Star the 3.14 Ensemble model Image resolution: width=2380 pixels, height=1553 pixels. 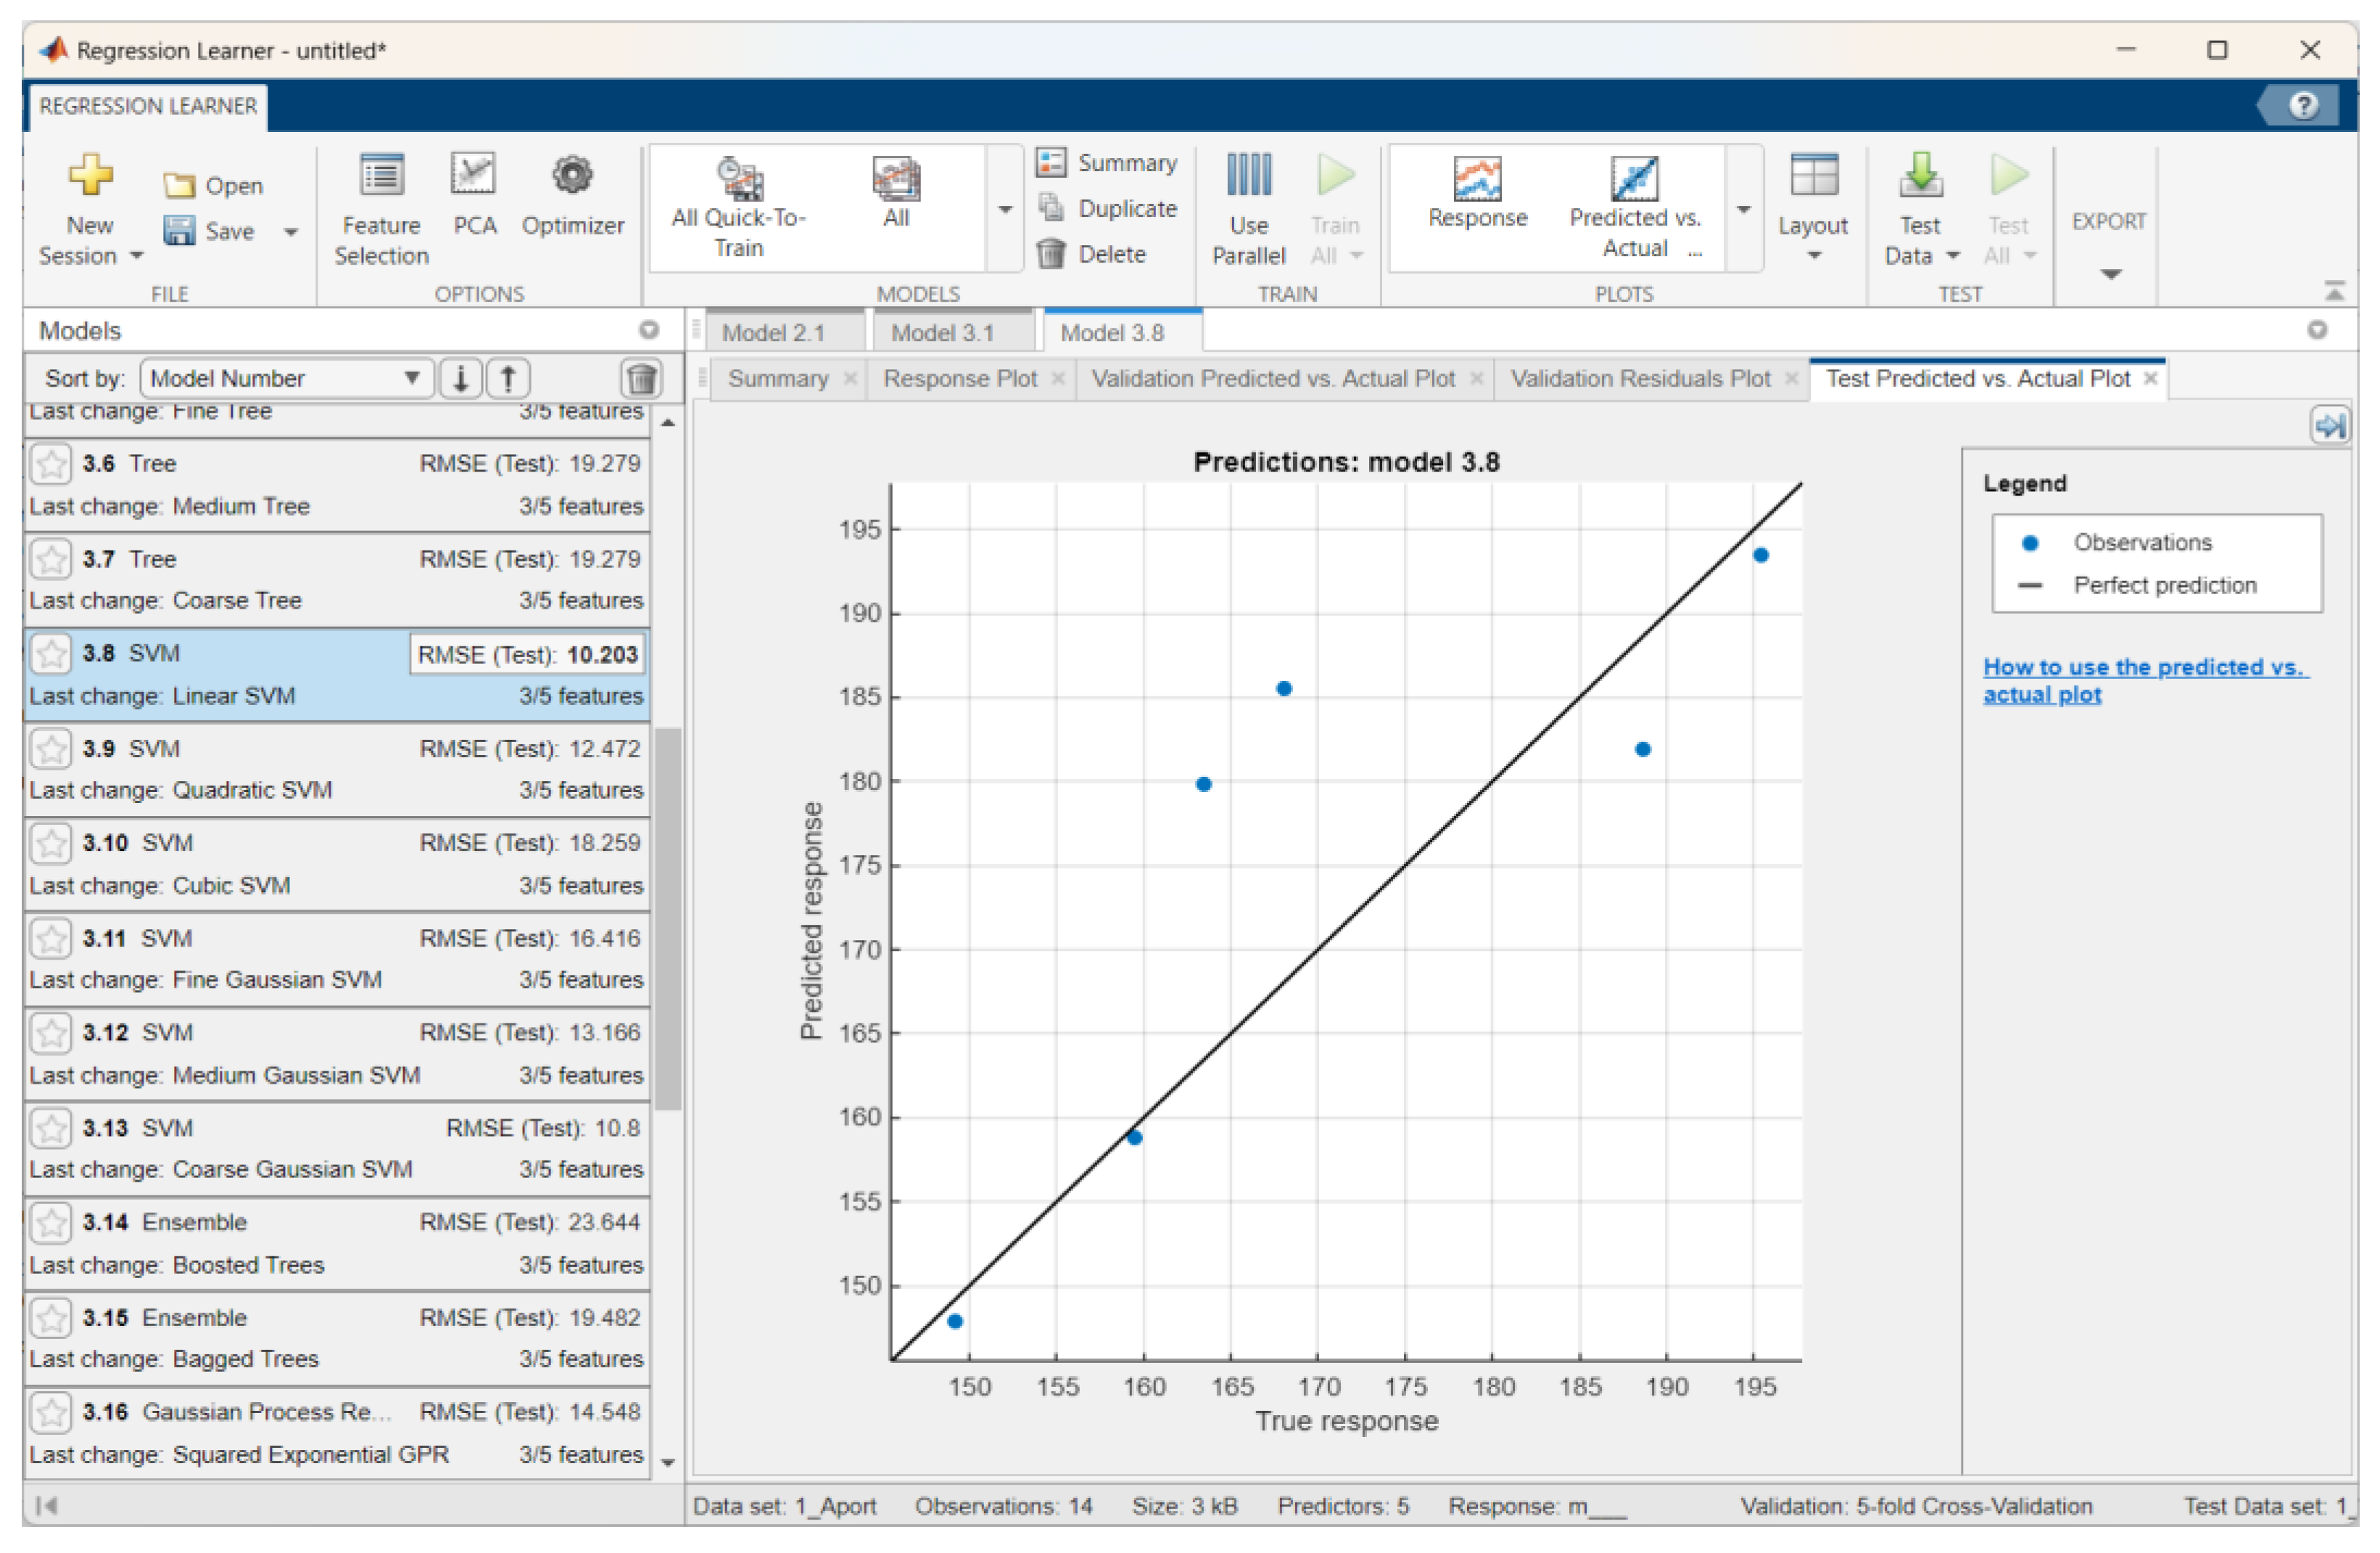pos(51,1224)
